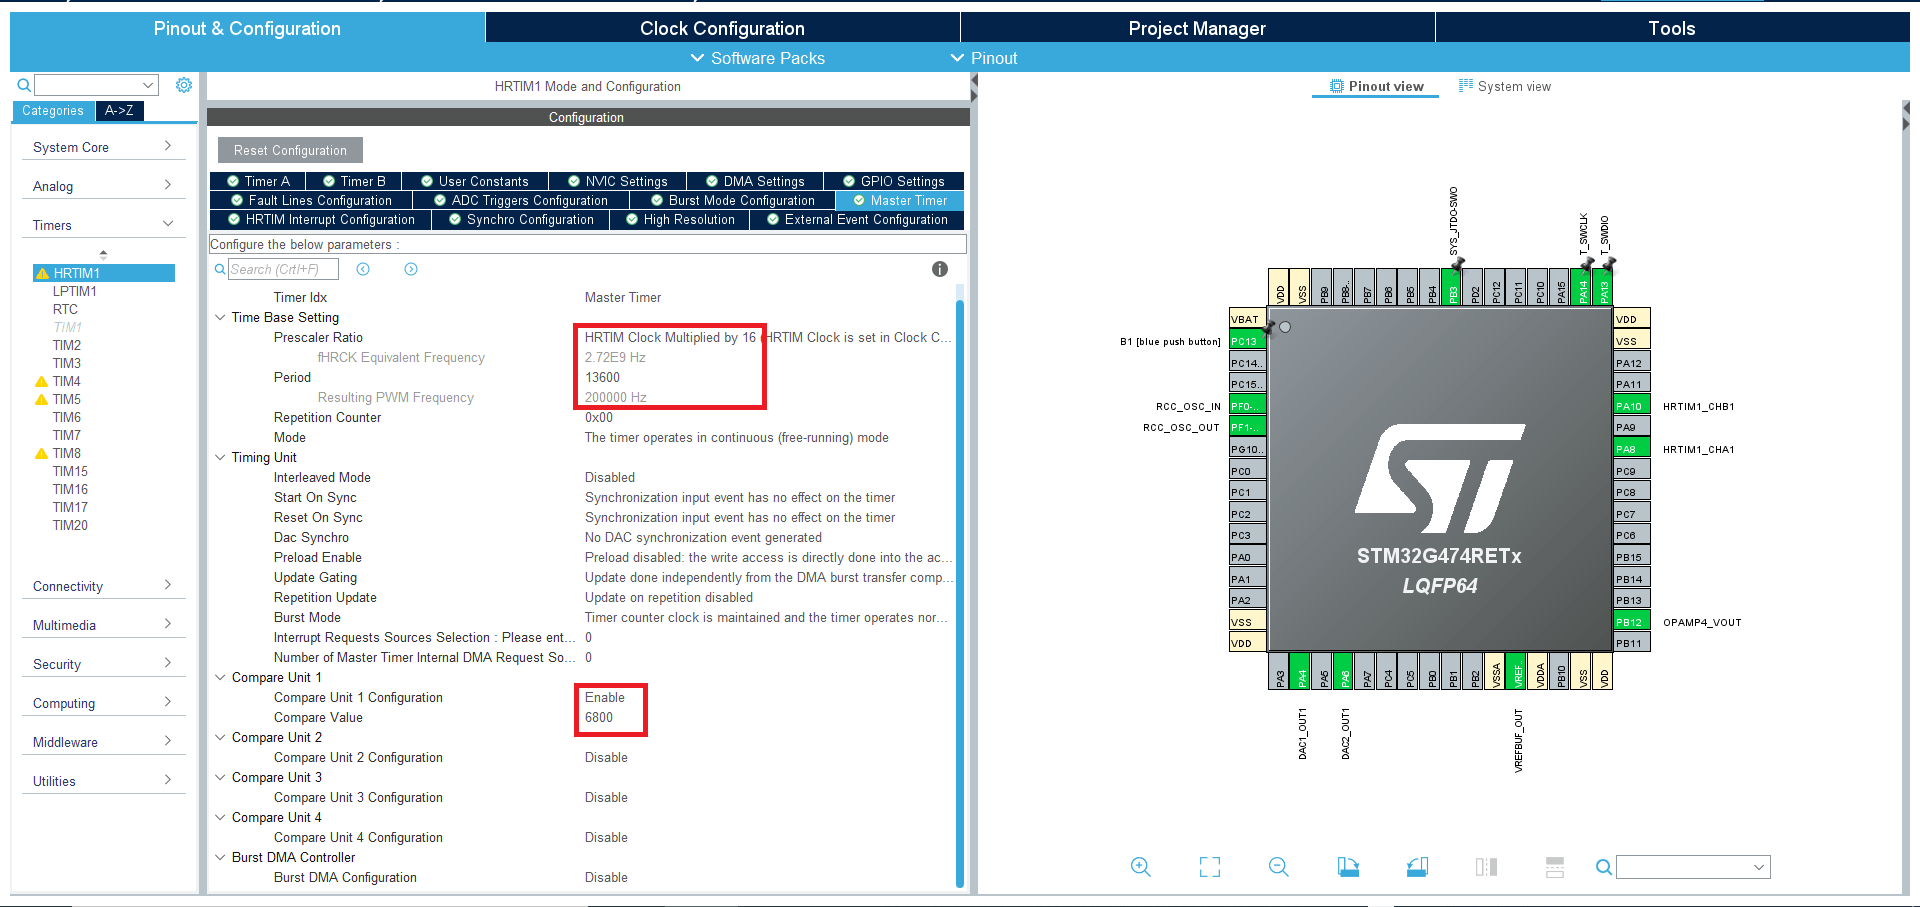Click green pin PA8 on the chip
The image size is (1920, 907).
(1632, 449)
